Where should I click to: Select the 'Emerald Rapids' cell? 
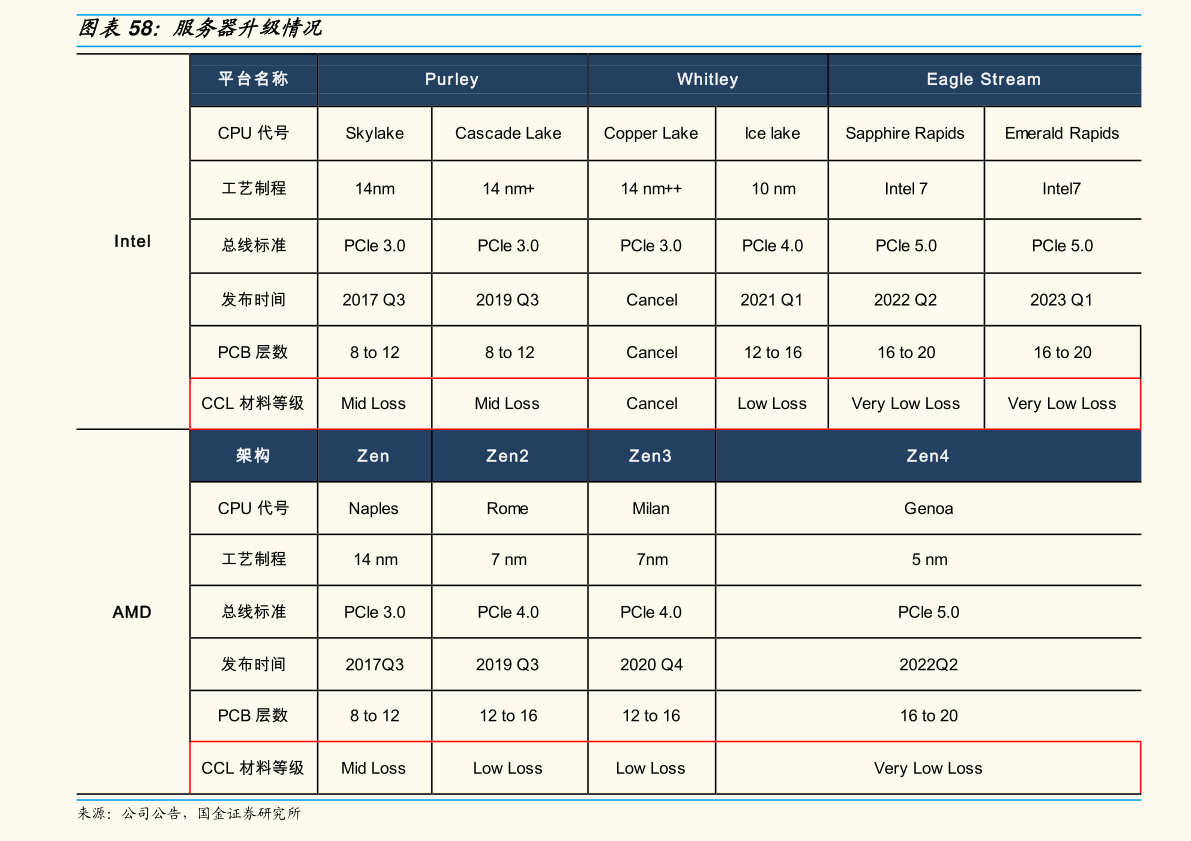click(x=1062, y=134)
